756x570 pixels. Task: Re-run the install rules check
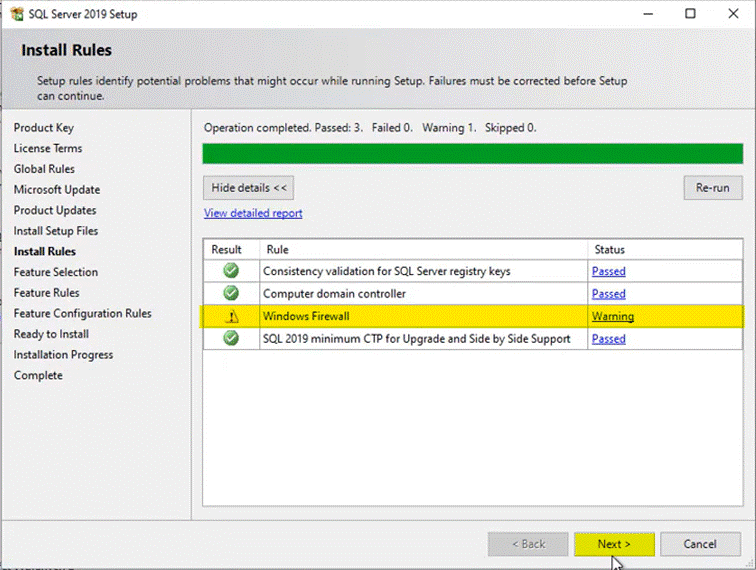point(713,188)
